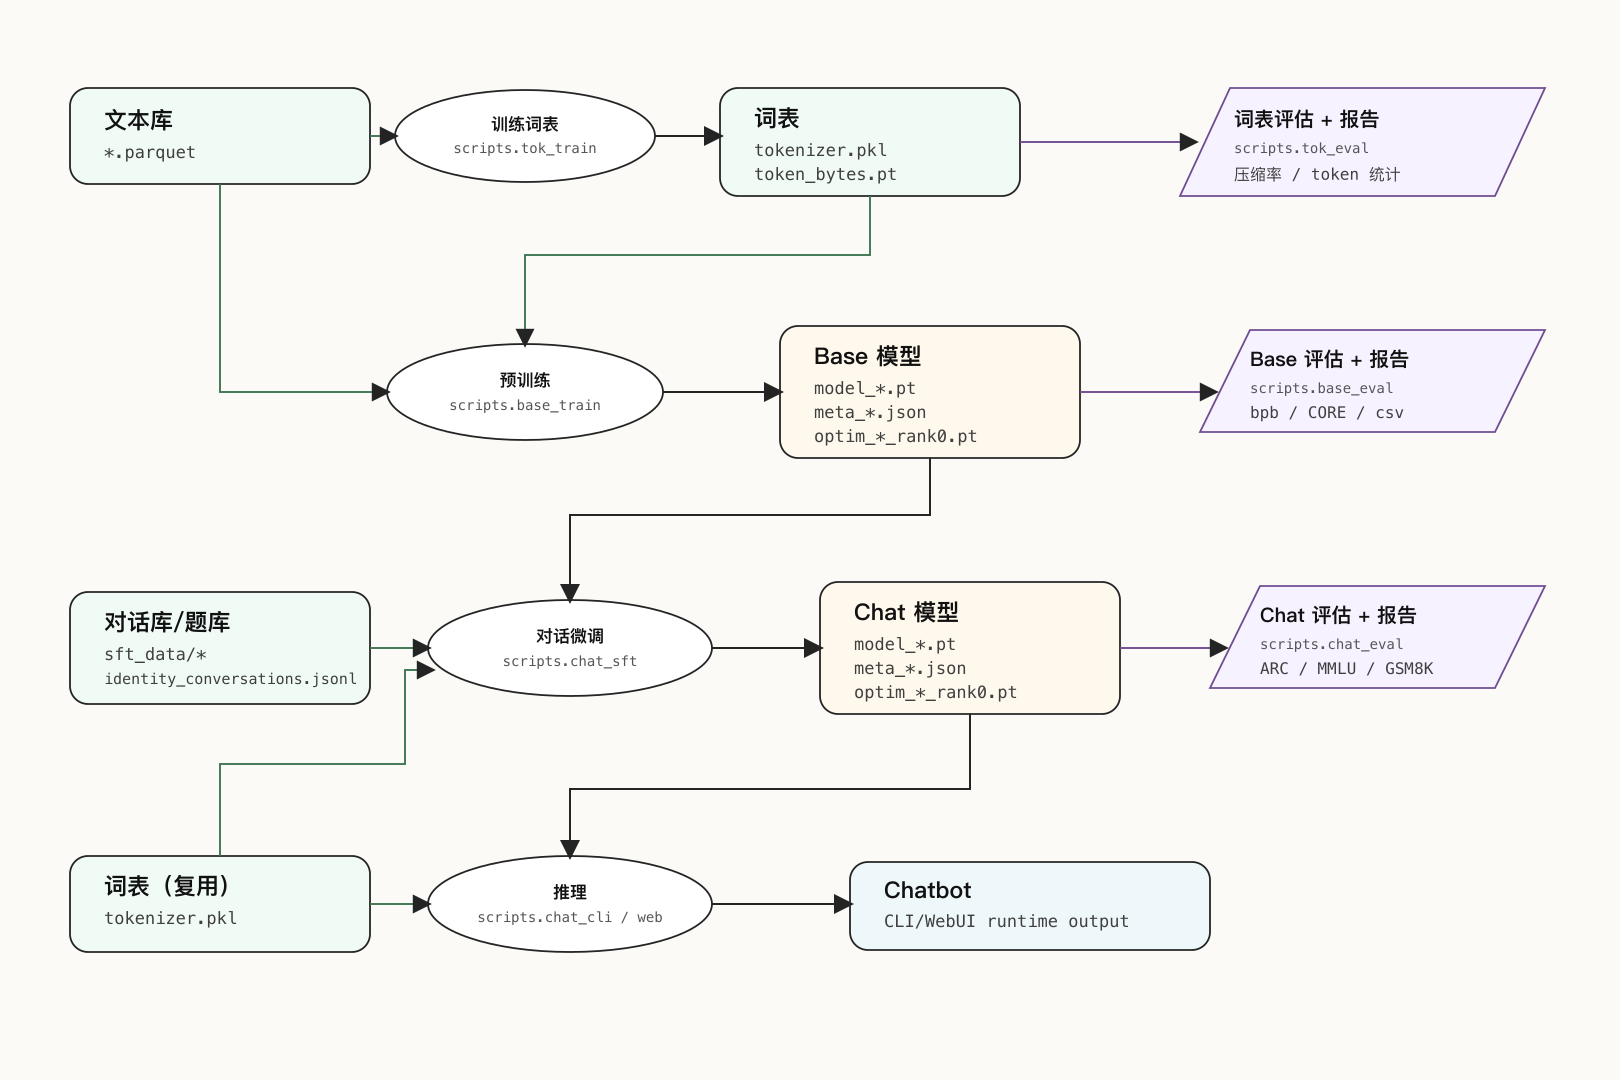Click the scripts.base_train label
The image size is (1620, 1080).
coord(525,405)
